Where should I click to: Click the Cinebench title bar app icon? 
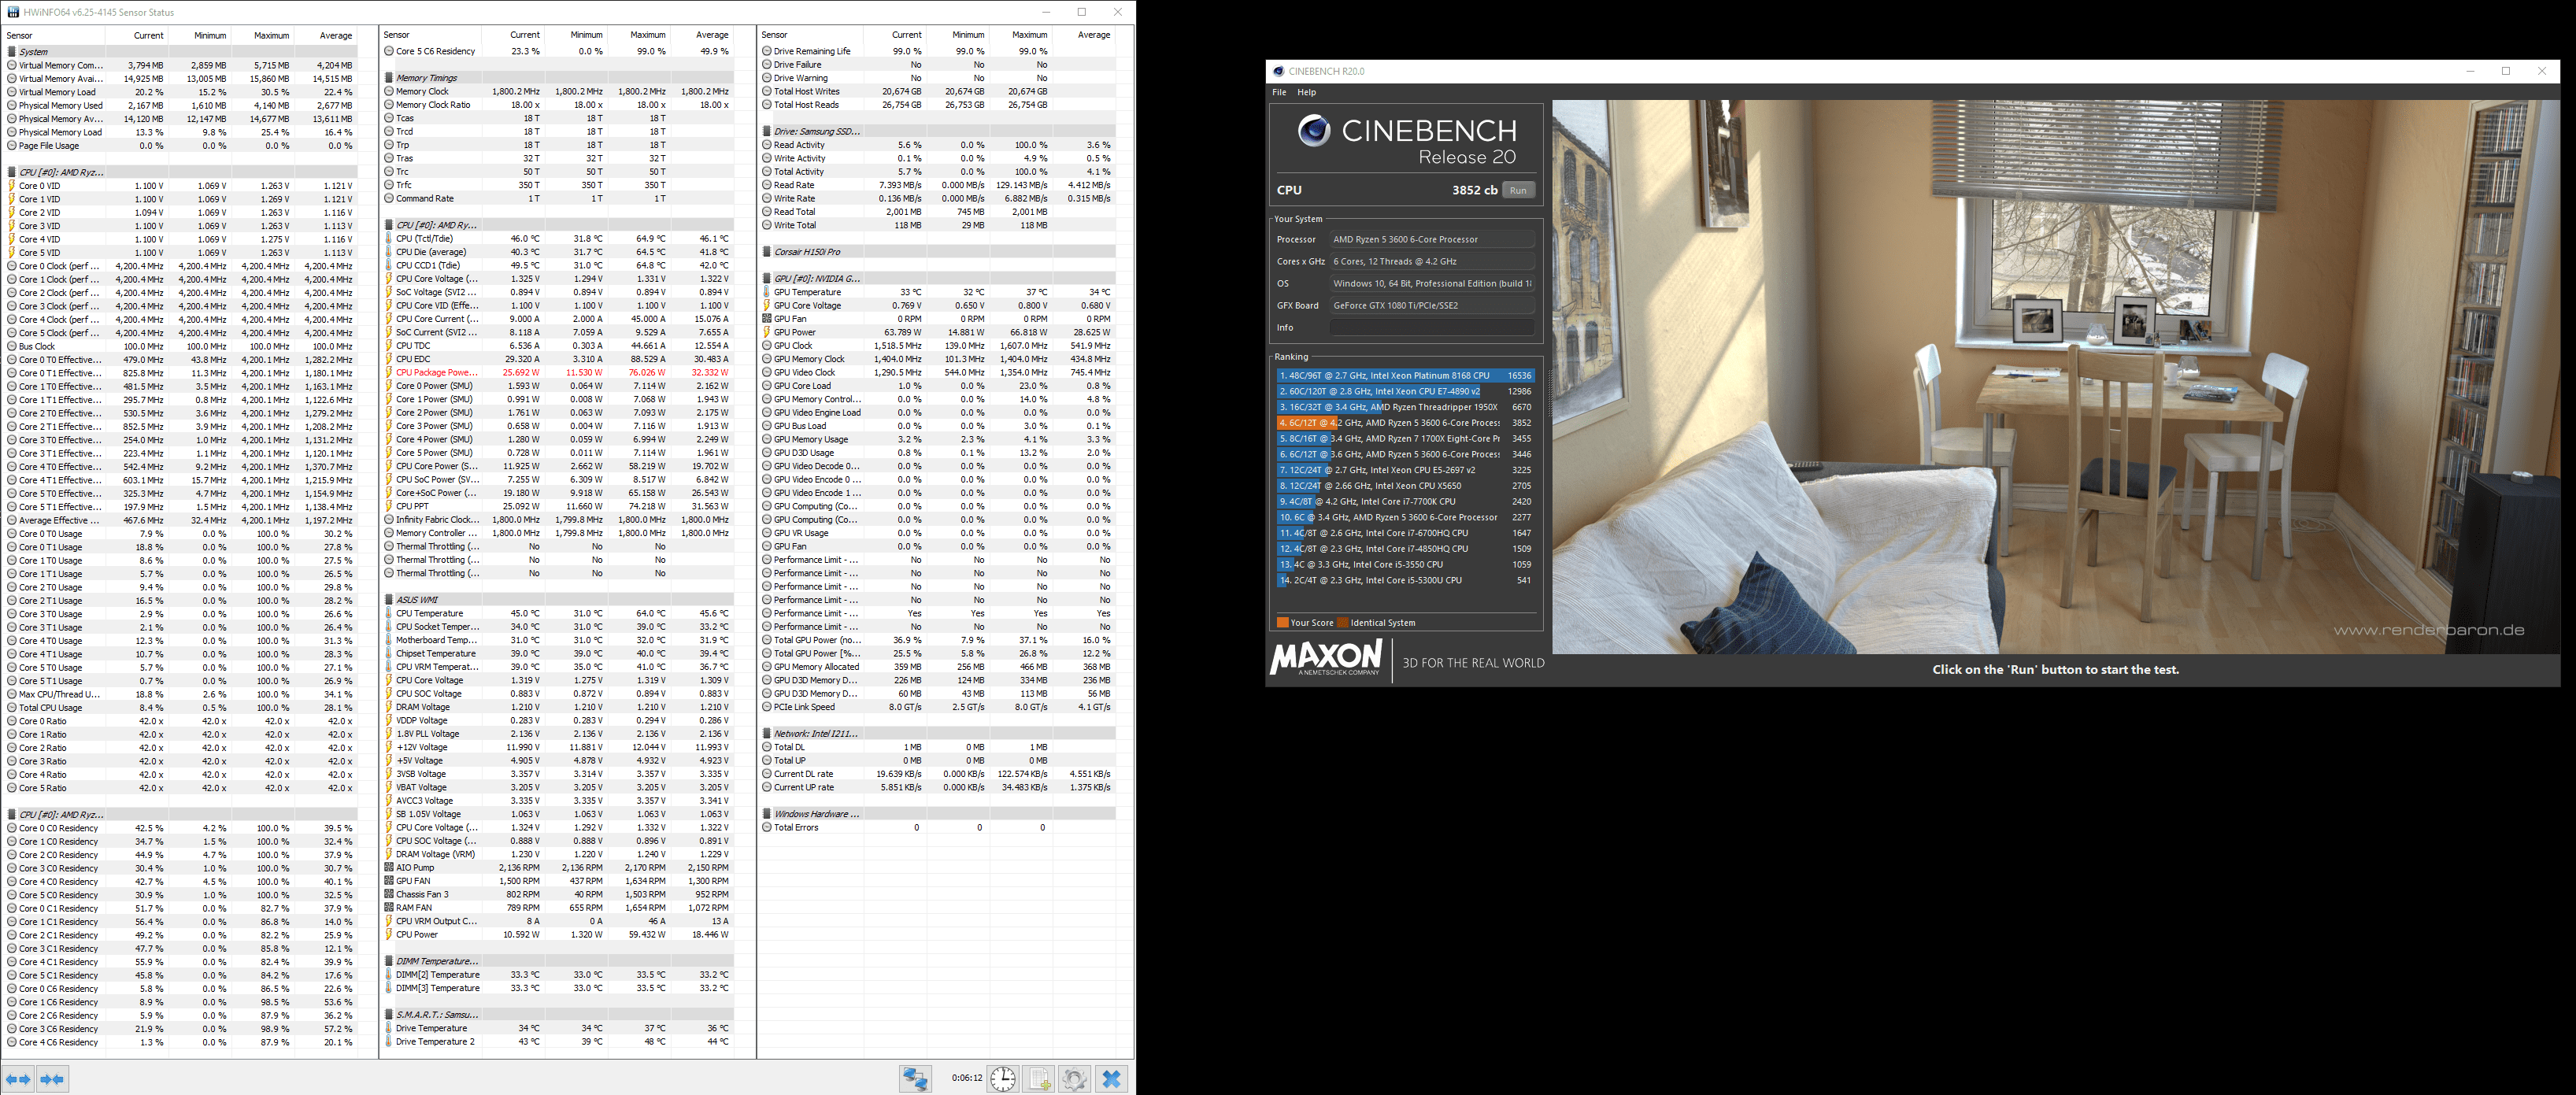[x=1278, y=71]
